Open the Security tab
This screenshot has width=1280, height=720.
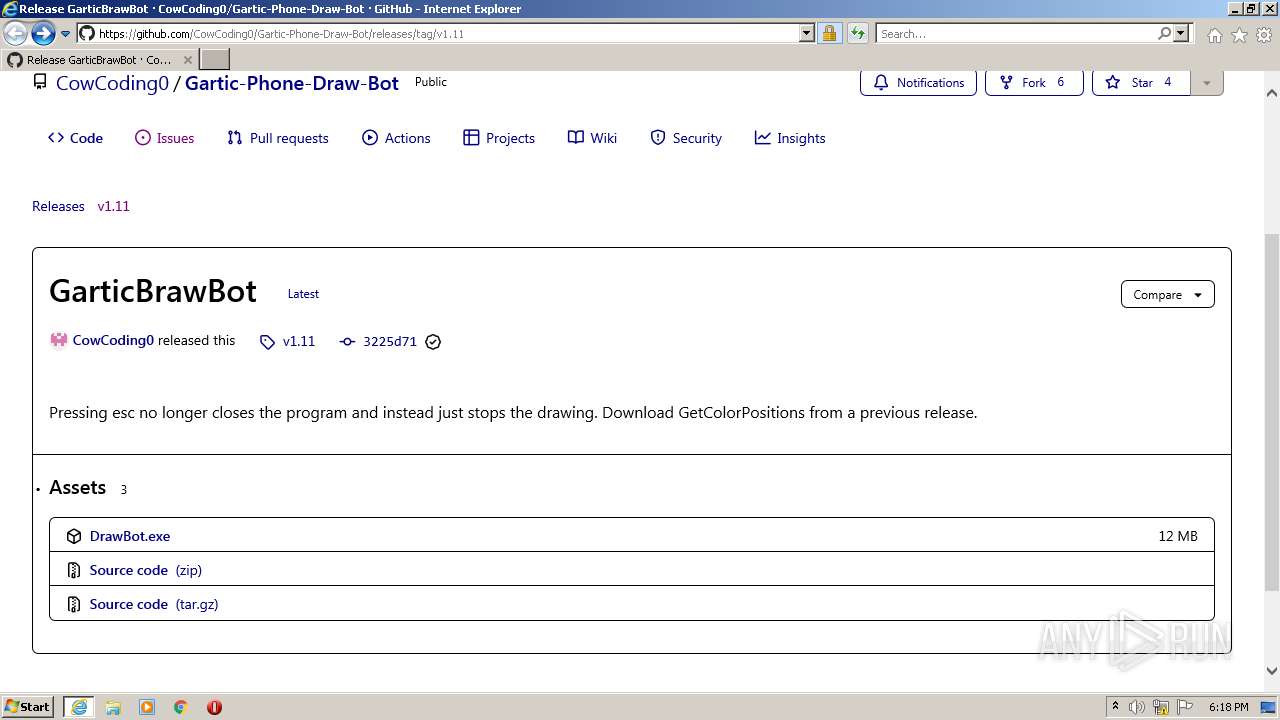686,138
